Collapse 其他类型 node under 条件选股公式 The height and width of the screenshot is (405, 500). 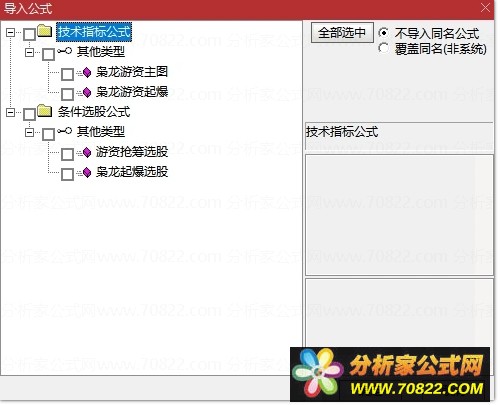30,132
